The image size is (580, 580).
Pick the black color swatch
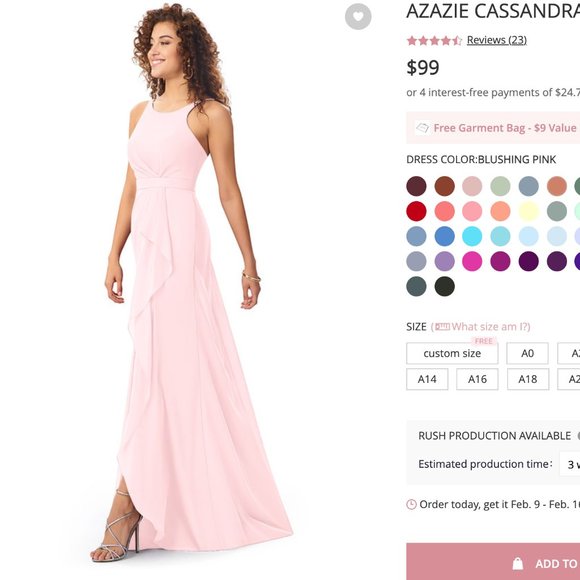point(444,286)
